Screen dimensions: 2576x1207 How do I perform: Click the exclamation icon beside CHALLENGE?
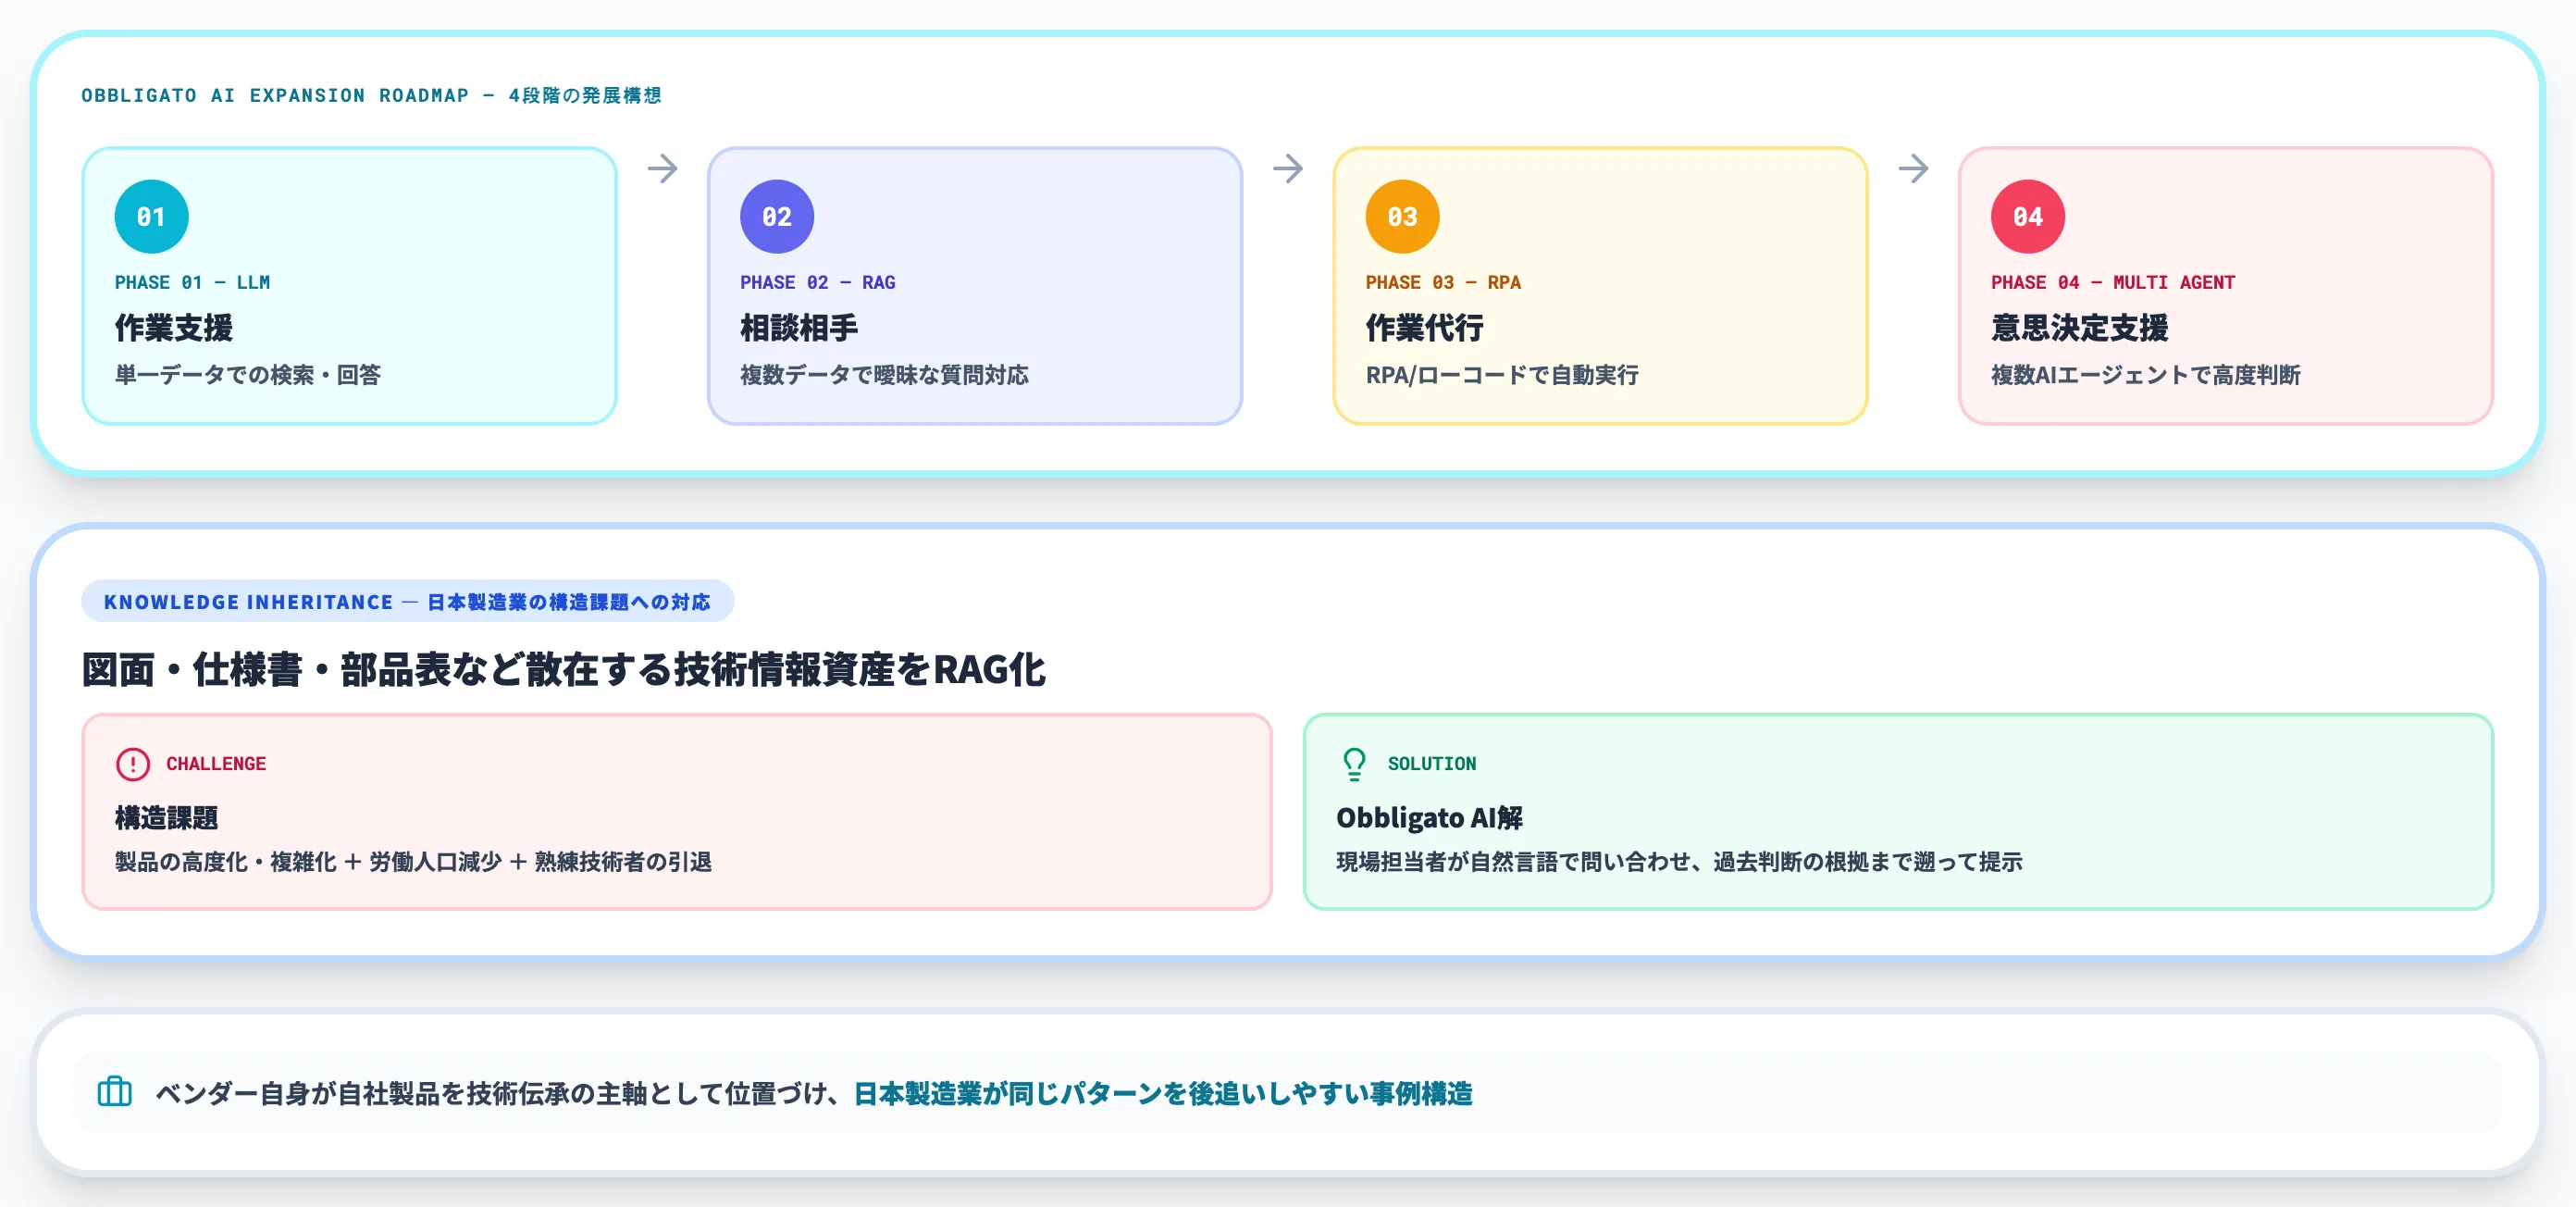(133, 764)
